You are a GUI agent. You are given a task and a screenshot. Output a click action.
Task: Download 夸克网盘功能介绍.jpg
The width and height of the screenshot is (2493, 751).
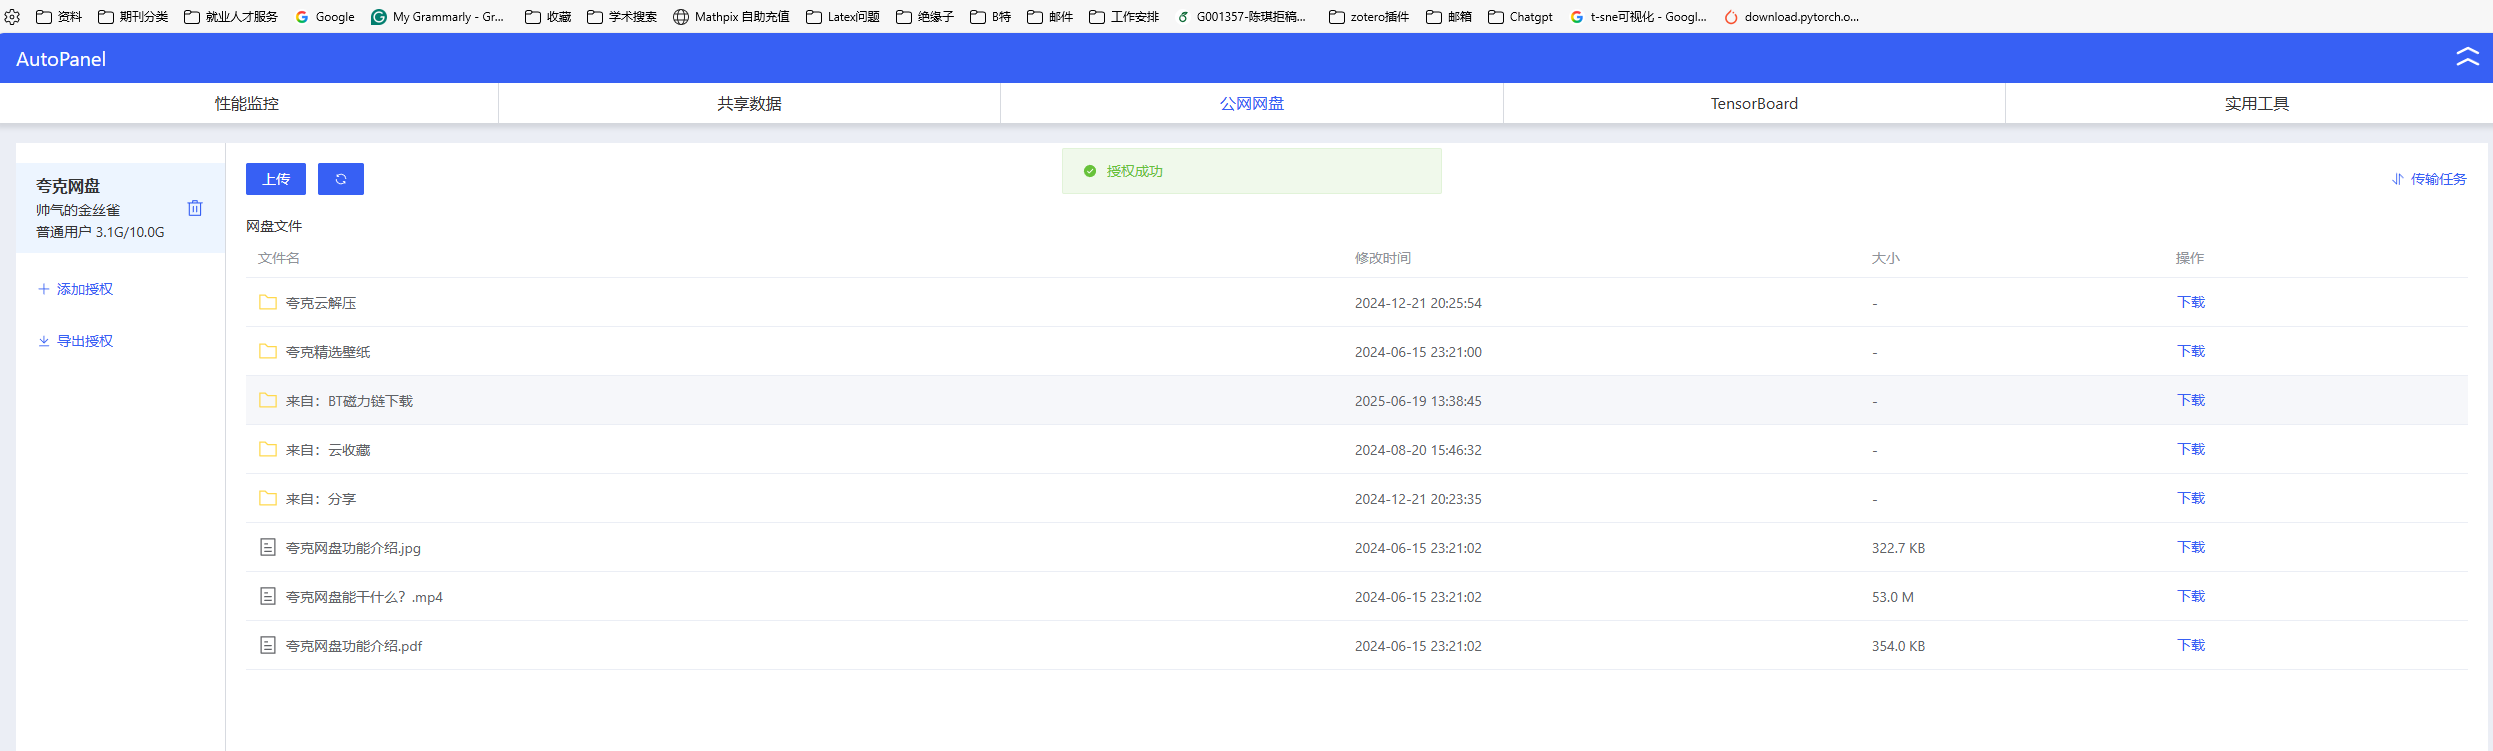coord(2191,547)
